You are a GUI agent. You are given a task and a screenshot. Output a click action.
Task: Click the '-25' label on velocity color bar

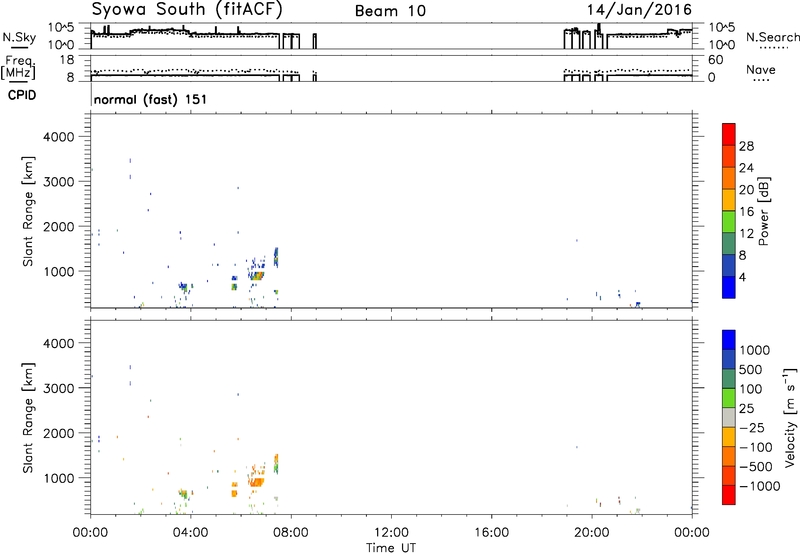point(752,428)
